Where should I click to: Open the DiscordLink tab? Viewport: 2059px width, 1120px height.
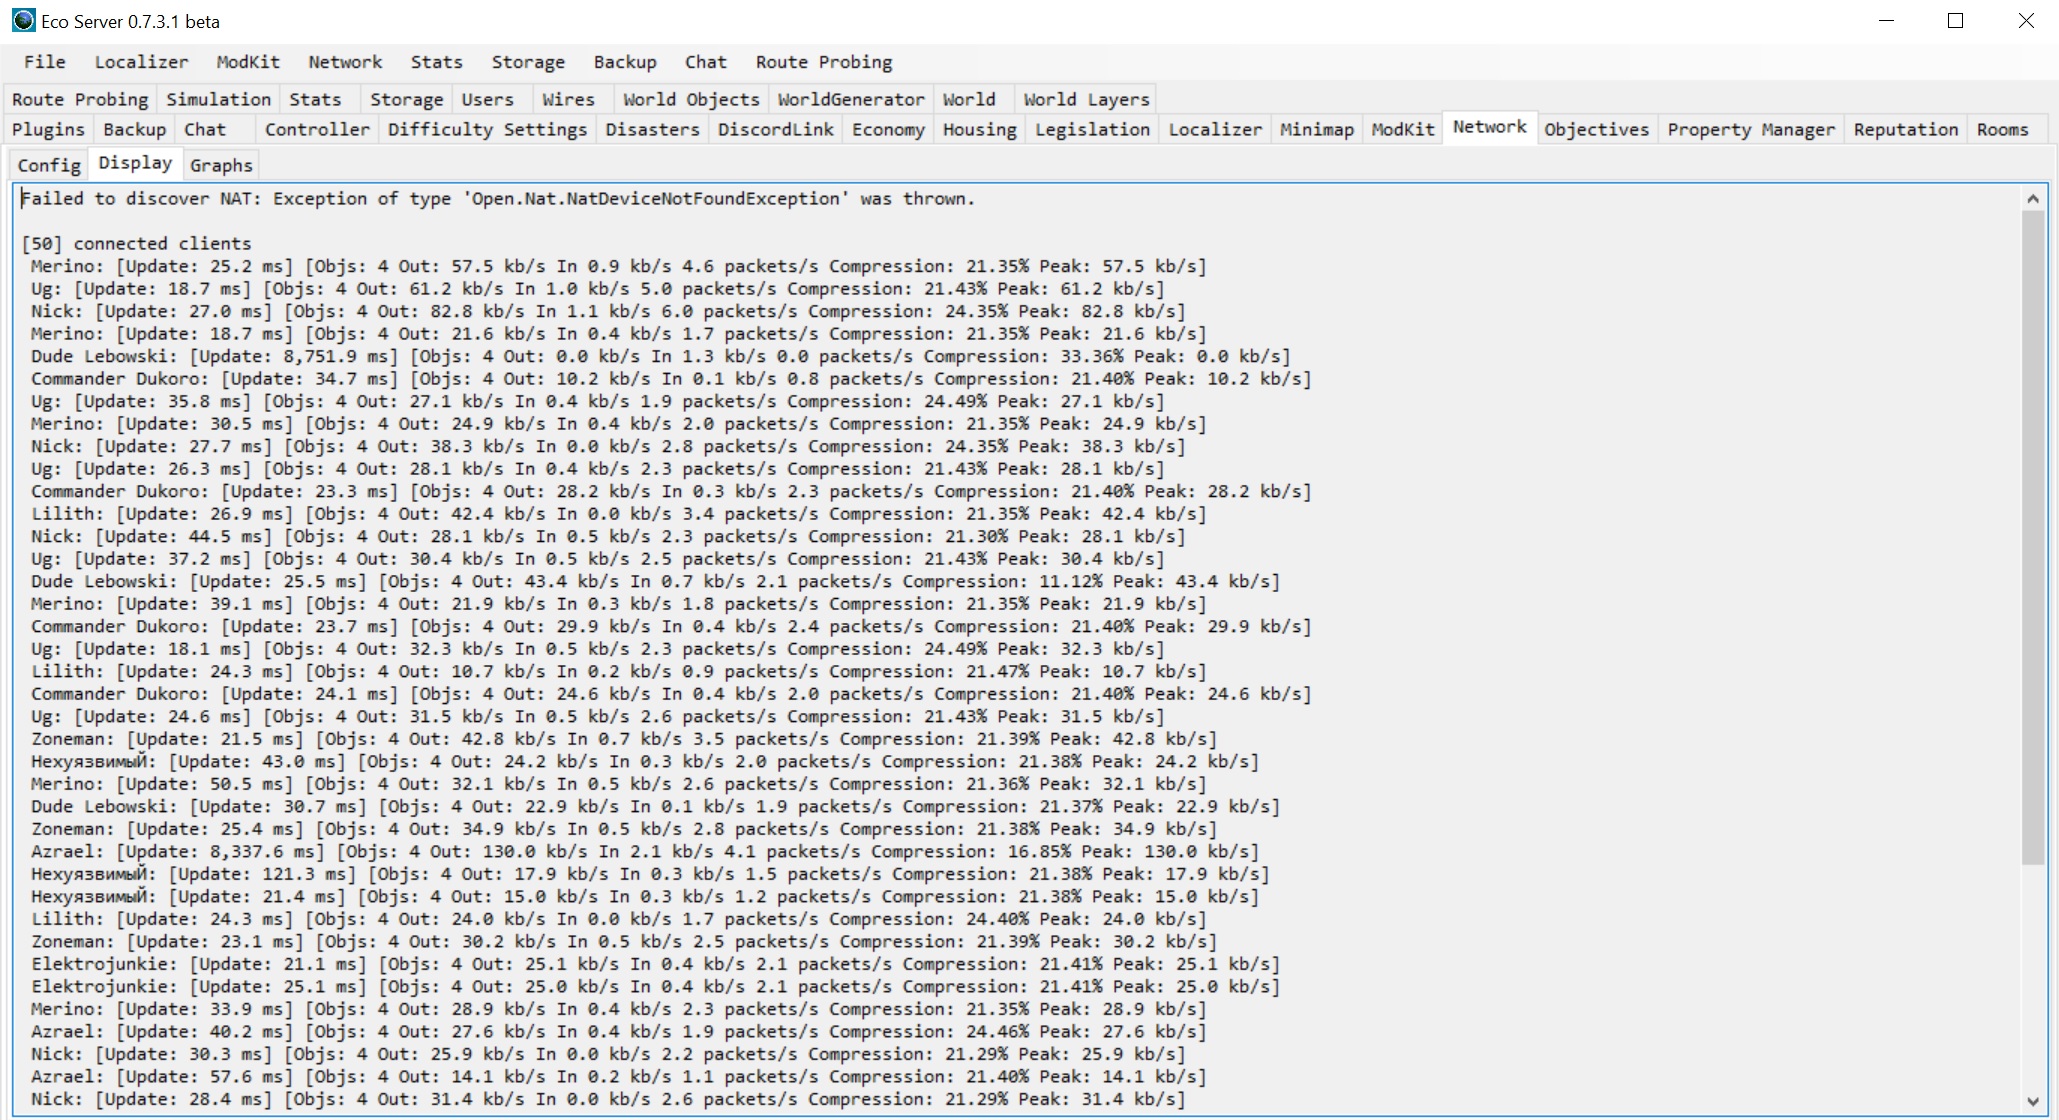(x=775, y=129)
